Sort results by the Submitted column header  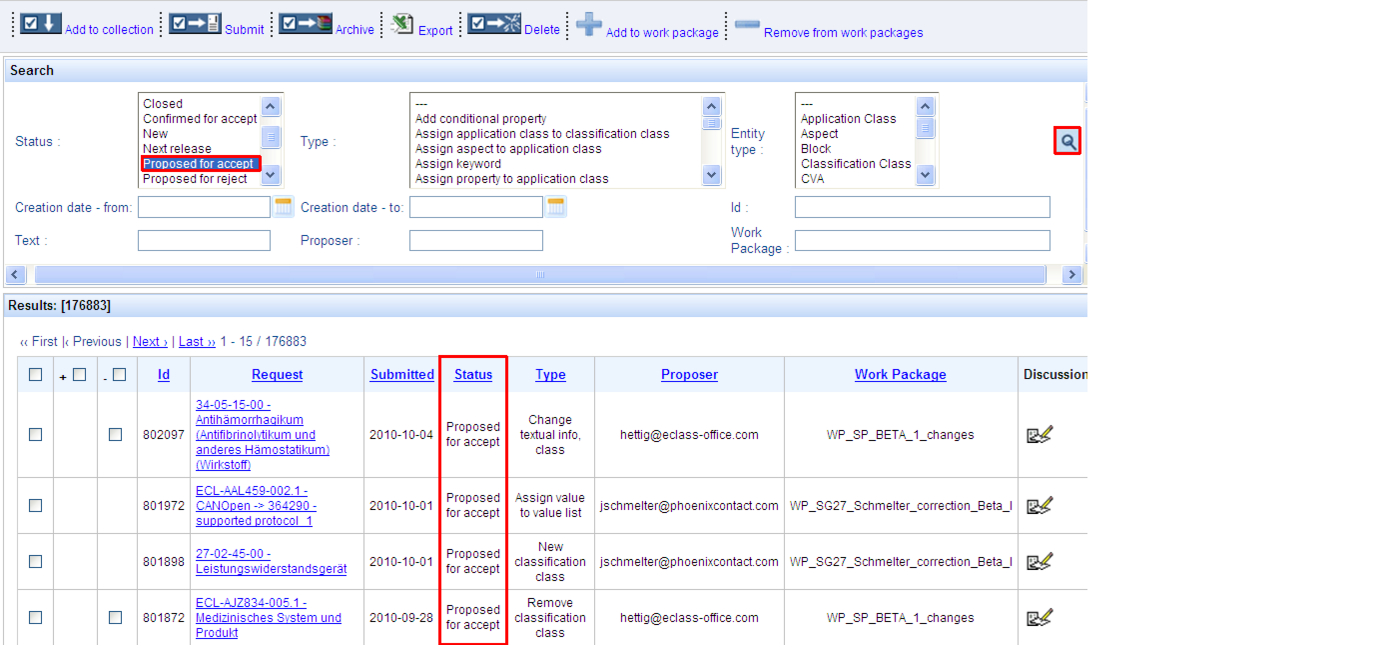[x=402, y=374]
